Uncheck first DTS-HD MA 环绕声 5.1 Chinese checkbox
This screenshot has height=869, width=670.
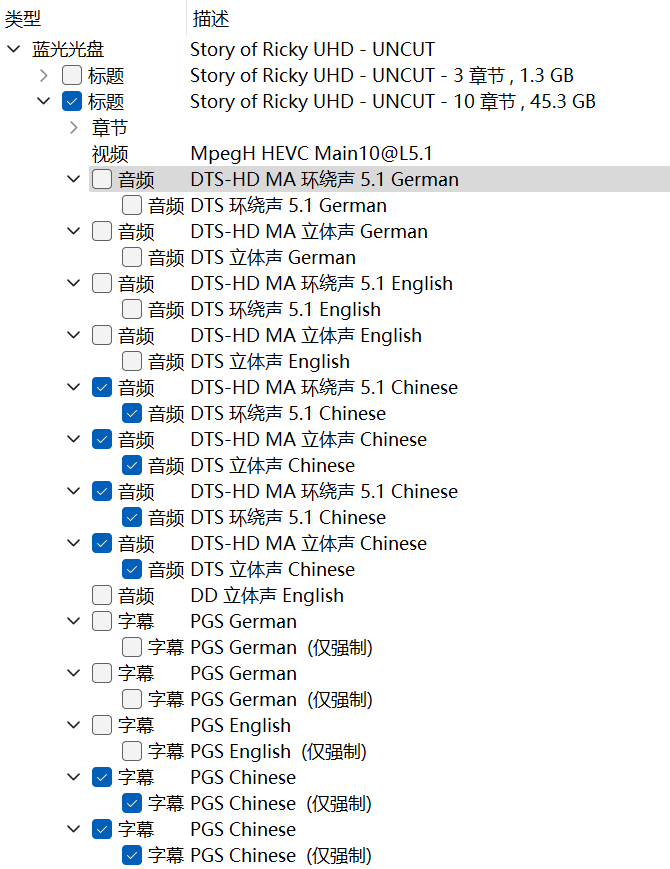(102, 387)
